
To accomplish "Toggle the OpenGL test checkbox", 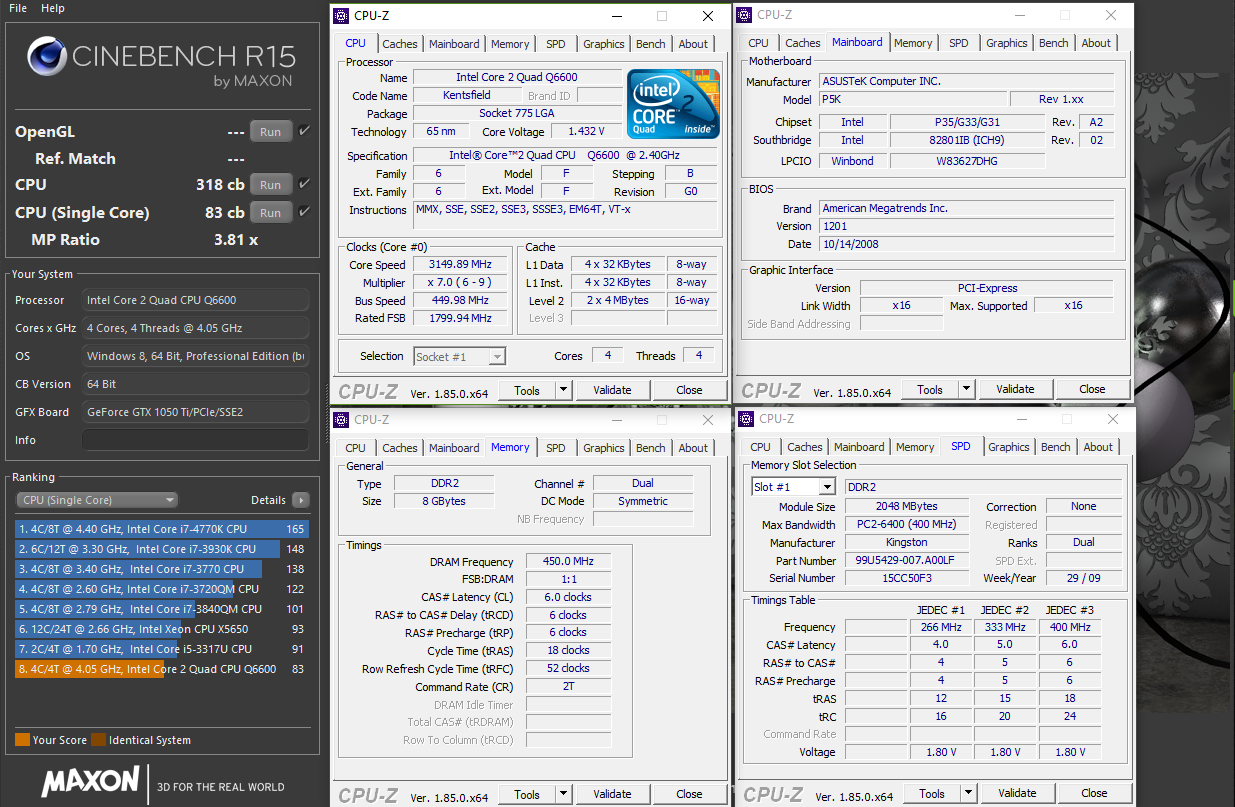I will click(305, 131).
